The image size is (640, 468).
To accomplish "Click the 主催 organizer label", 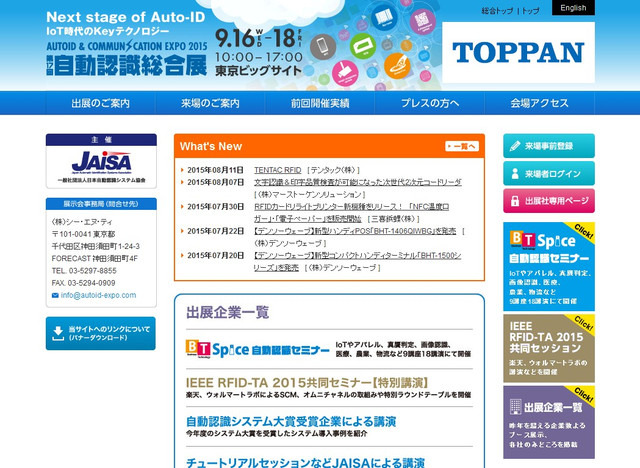I will click(101, 140).
